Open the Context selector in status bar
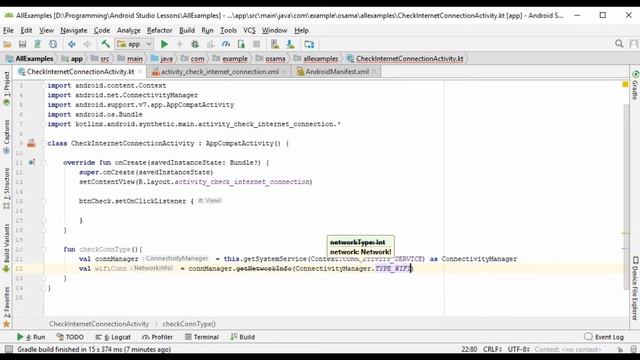The height and width of the screenshot is (360, 640). click(x=568, y=349)
